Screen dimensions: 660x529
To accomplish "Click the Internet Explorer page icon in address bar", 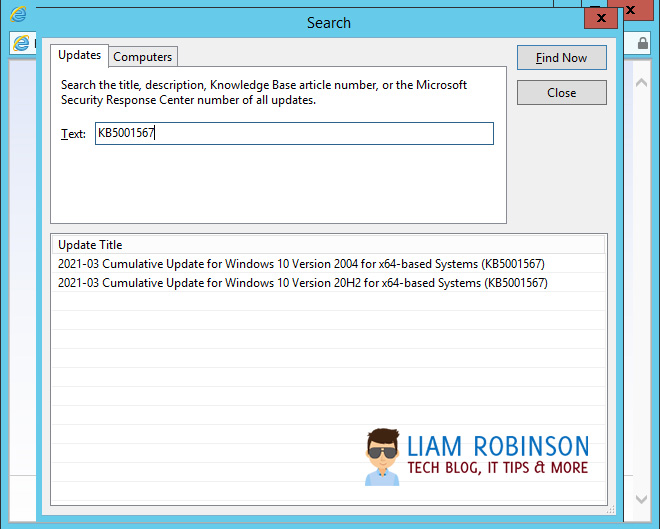I will (x=21, y=43).
